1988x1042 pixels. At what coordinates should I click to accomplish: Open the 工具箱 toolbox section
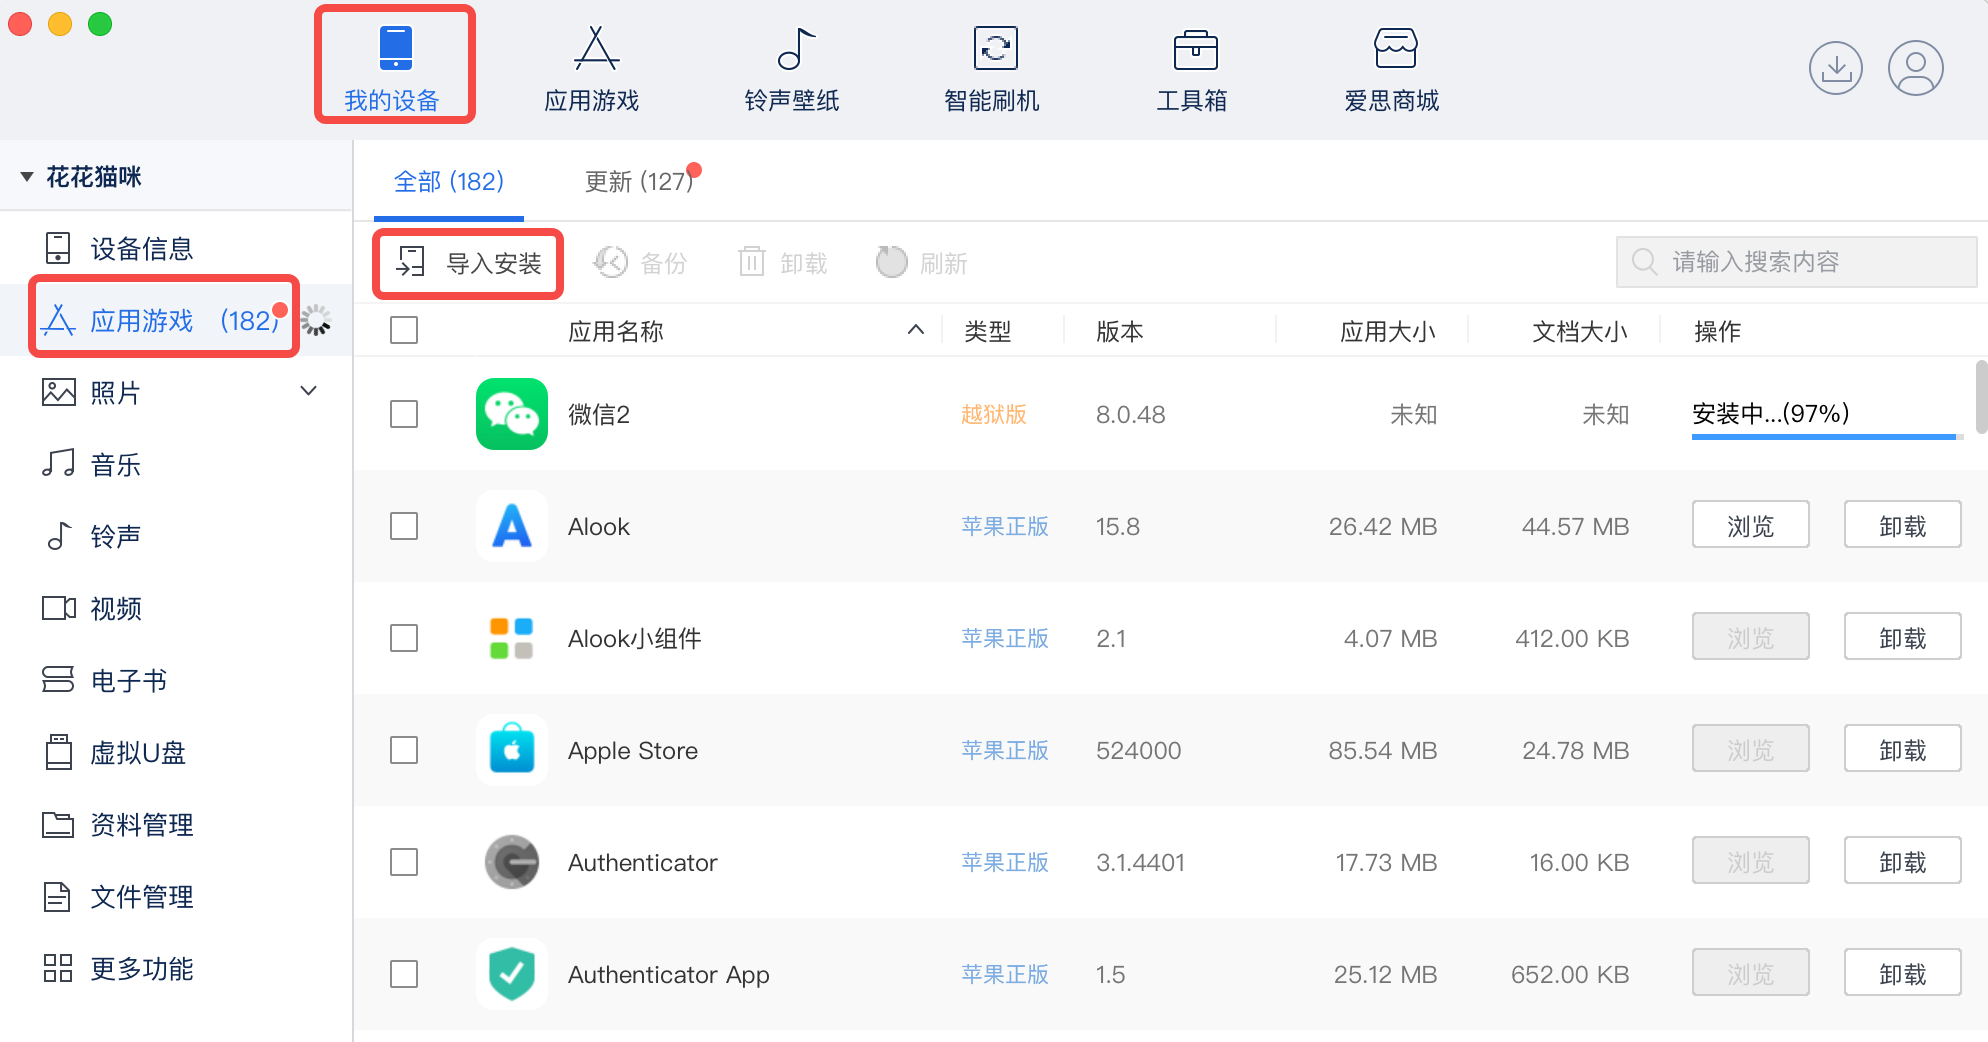point(1192,68)
